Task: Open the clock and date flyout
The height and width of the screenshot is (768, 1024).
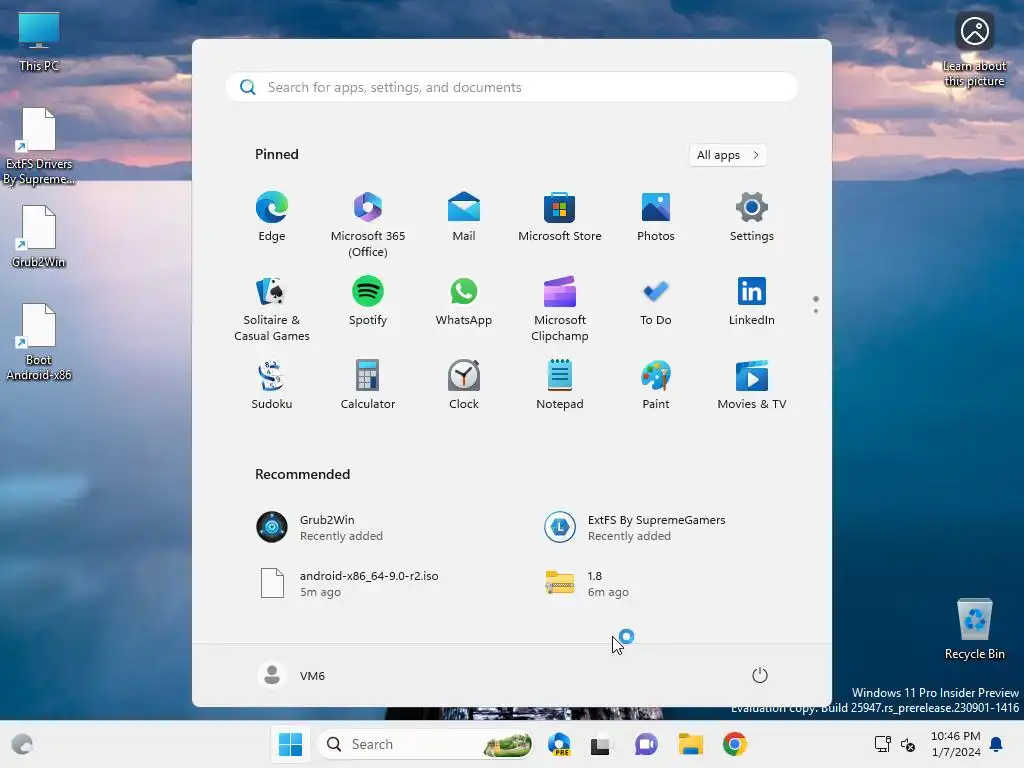Action: click(955, 744)
